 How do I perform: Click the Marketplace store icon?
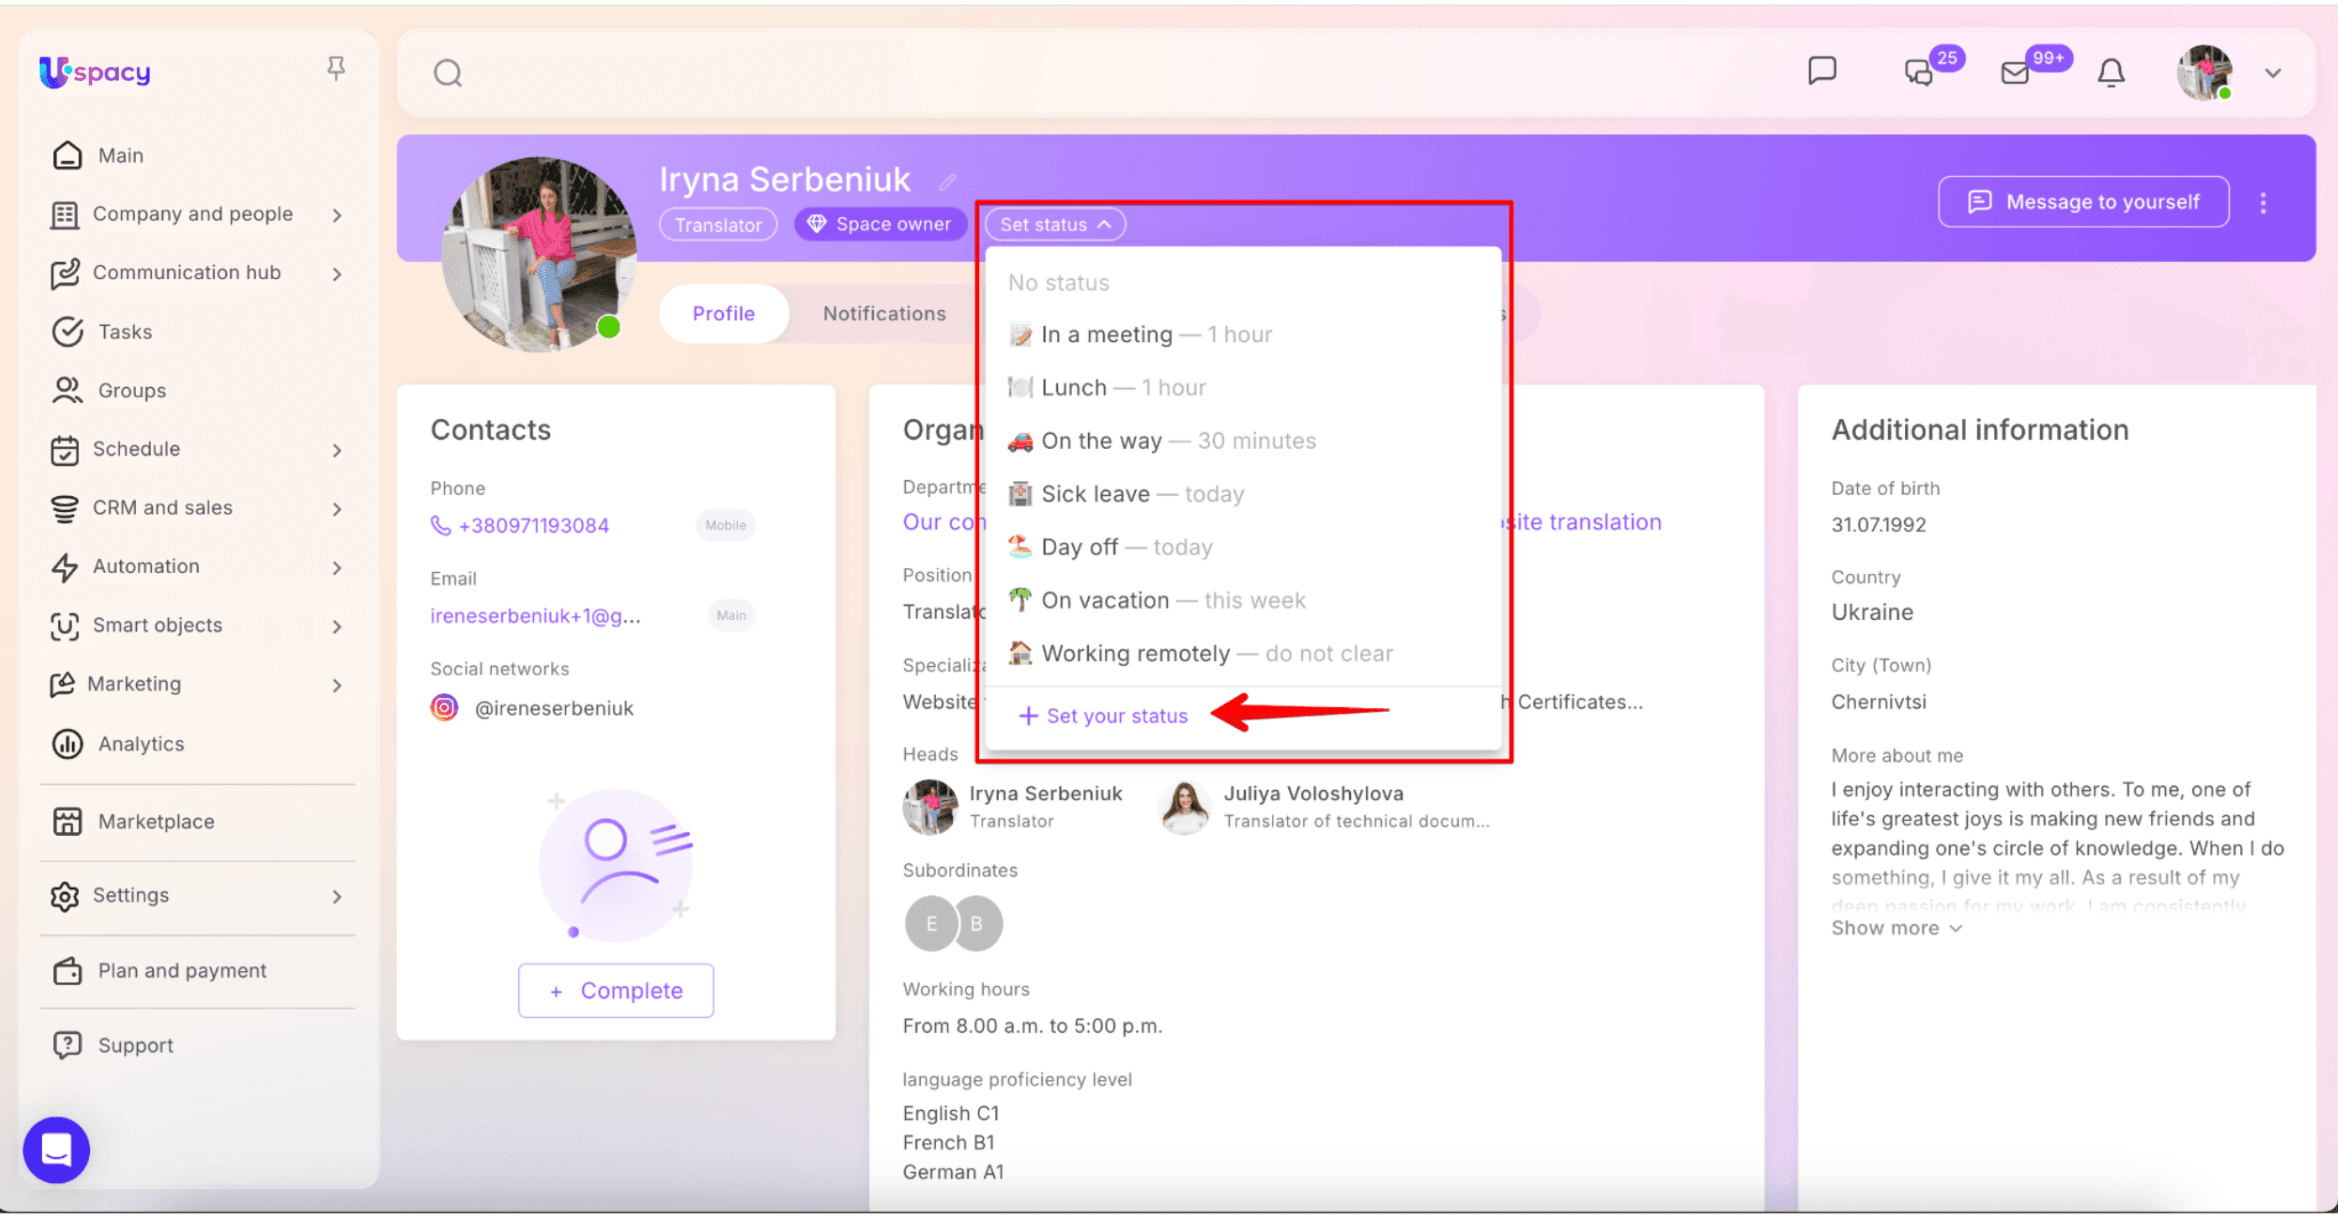(67, 822)
